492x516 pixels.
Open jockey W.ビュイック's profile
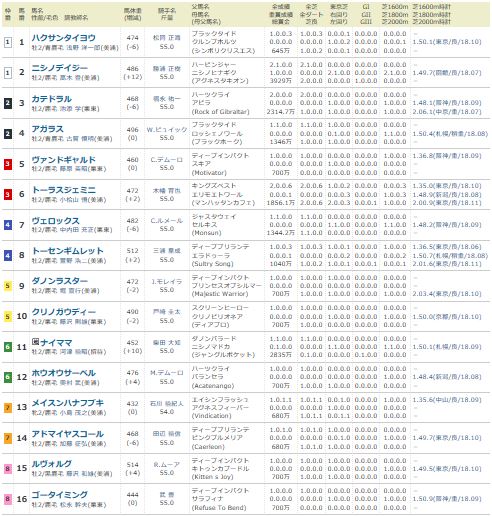pyautogui.click(x=167, y=130)
